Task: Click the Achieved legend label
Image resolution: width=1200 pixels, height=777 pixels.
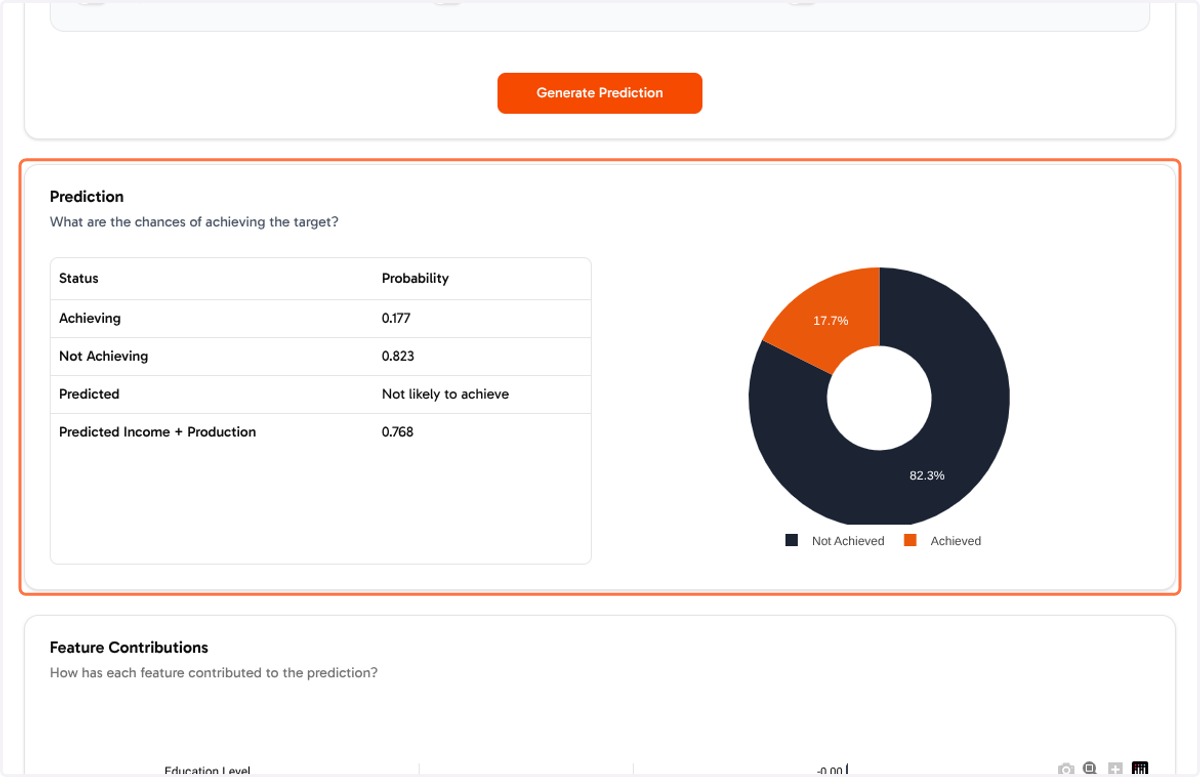Action: pos(956,541)
